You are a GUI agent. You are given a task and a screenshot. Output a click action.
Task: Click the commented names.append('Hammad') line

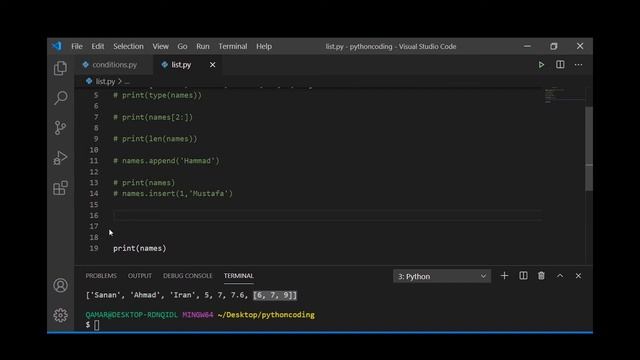coord(166,161)
